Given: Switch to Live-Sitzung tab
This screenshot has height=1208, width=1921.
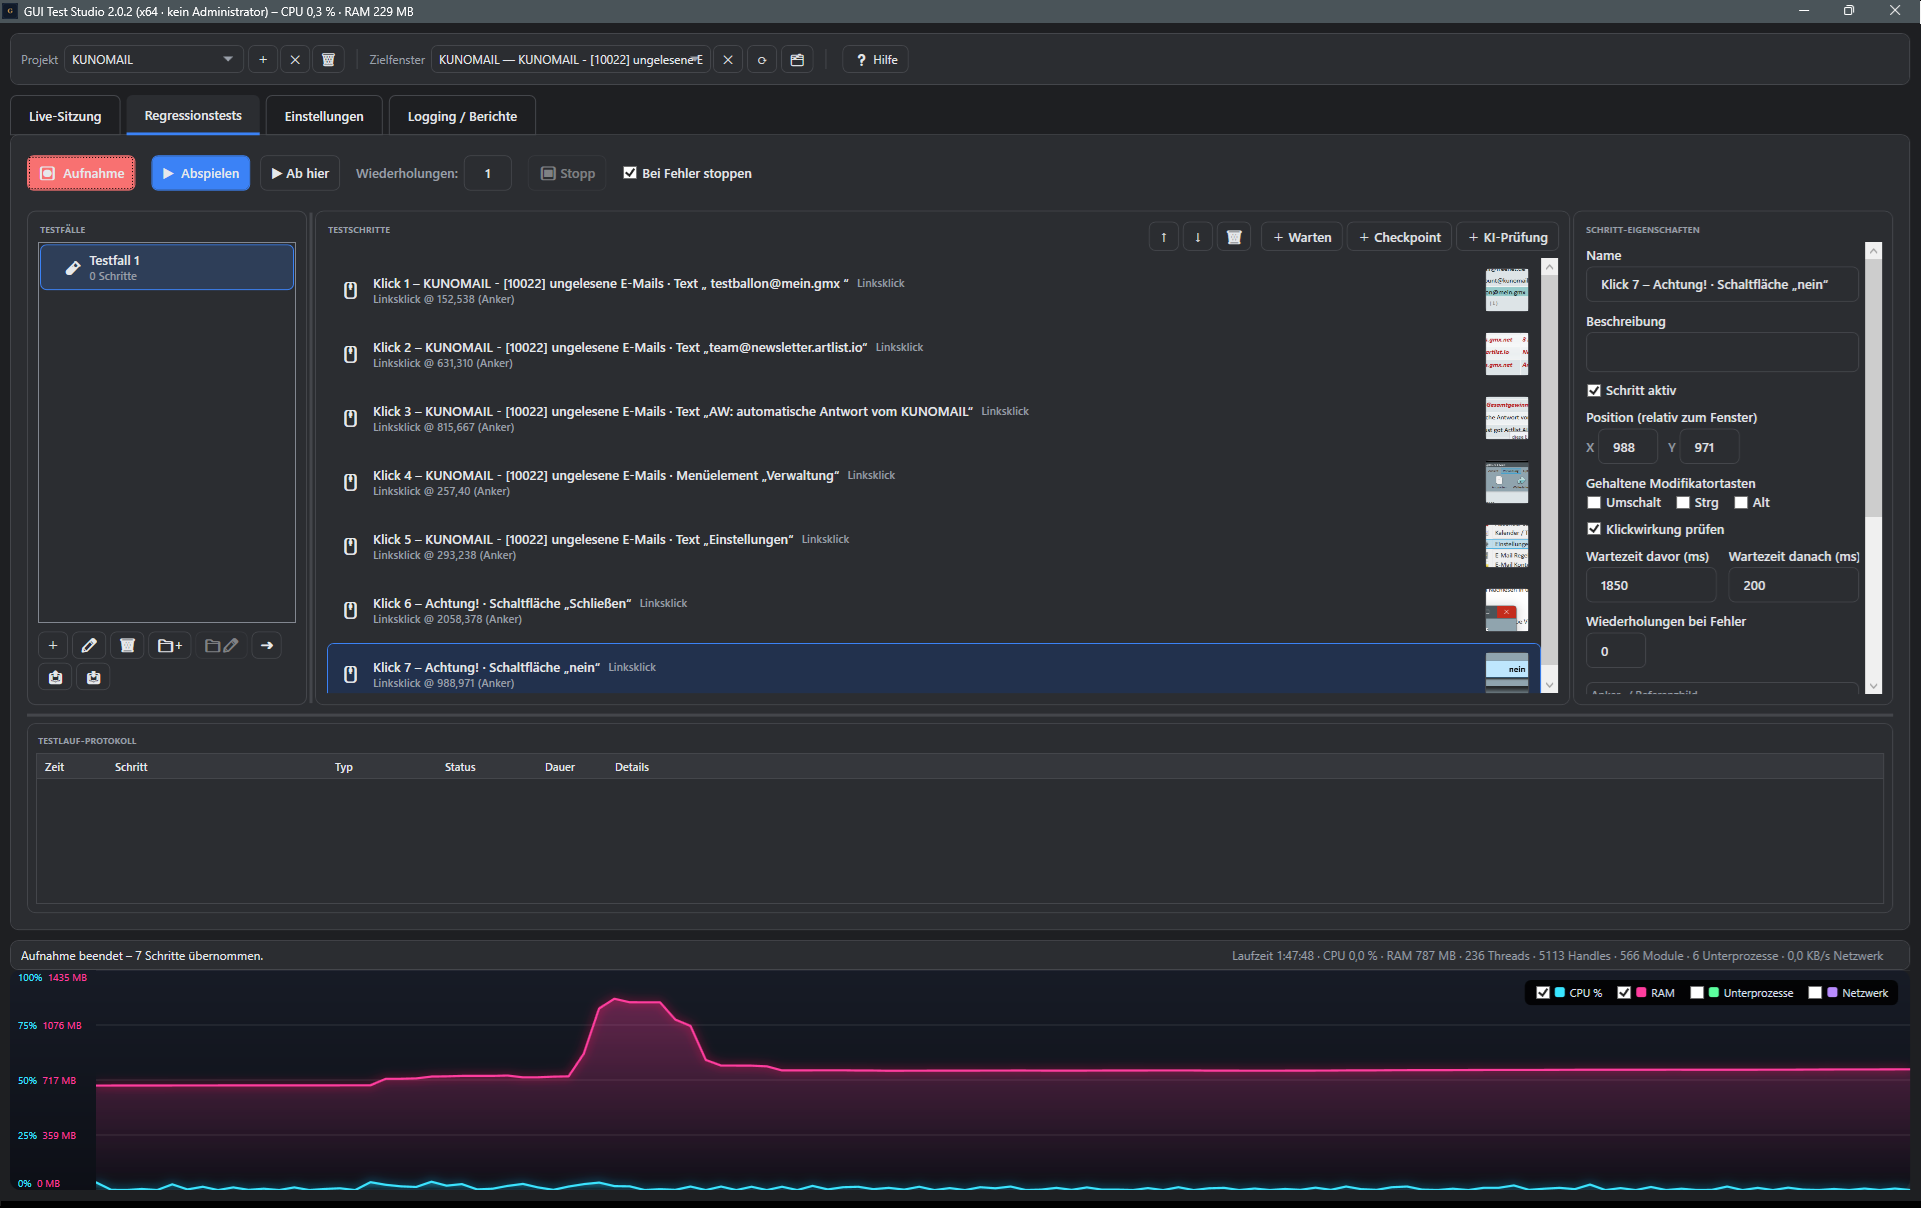Looking at the screenshot, I should coord(65,116).
